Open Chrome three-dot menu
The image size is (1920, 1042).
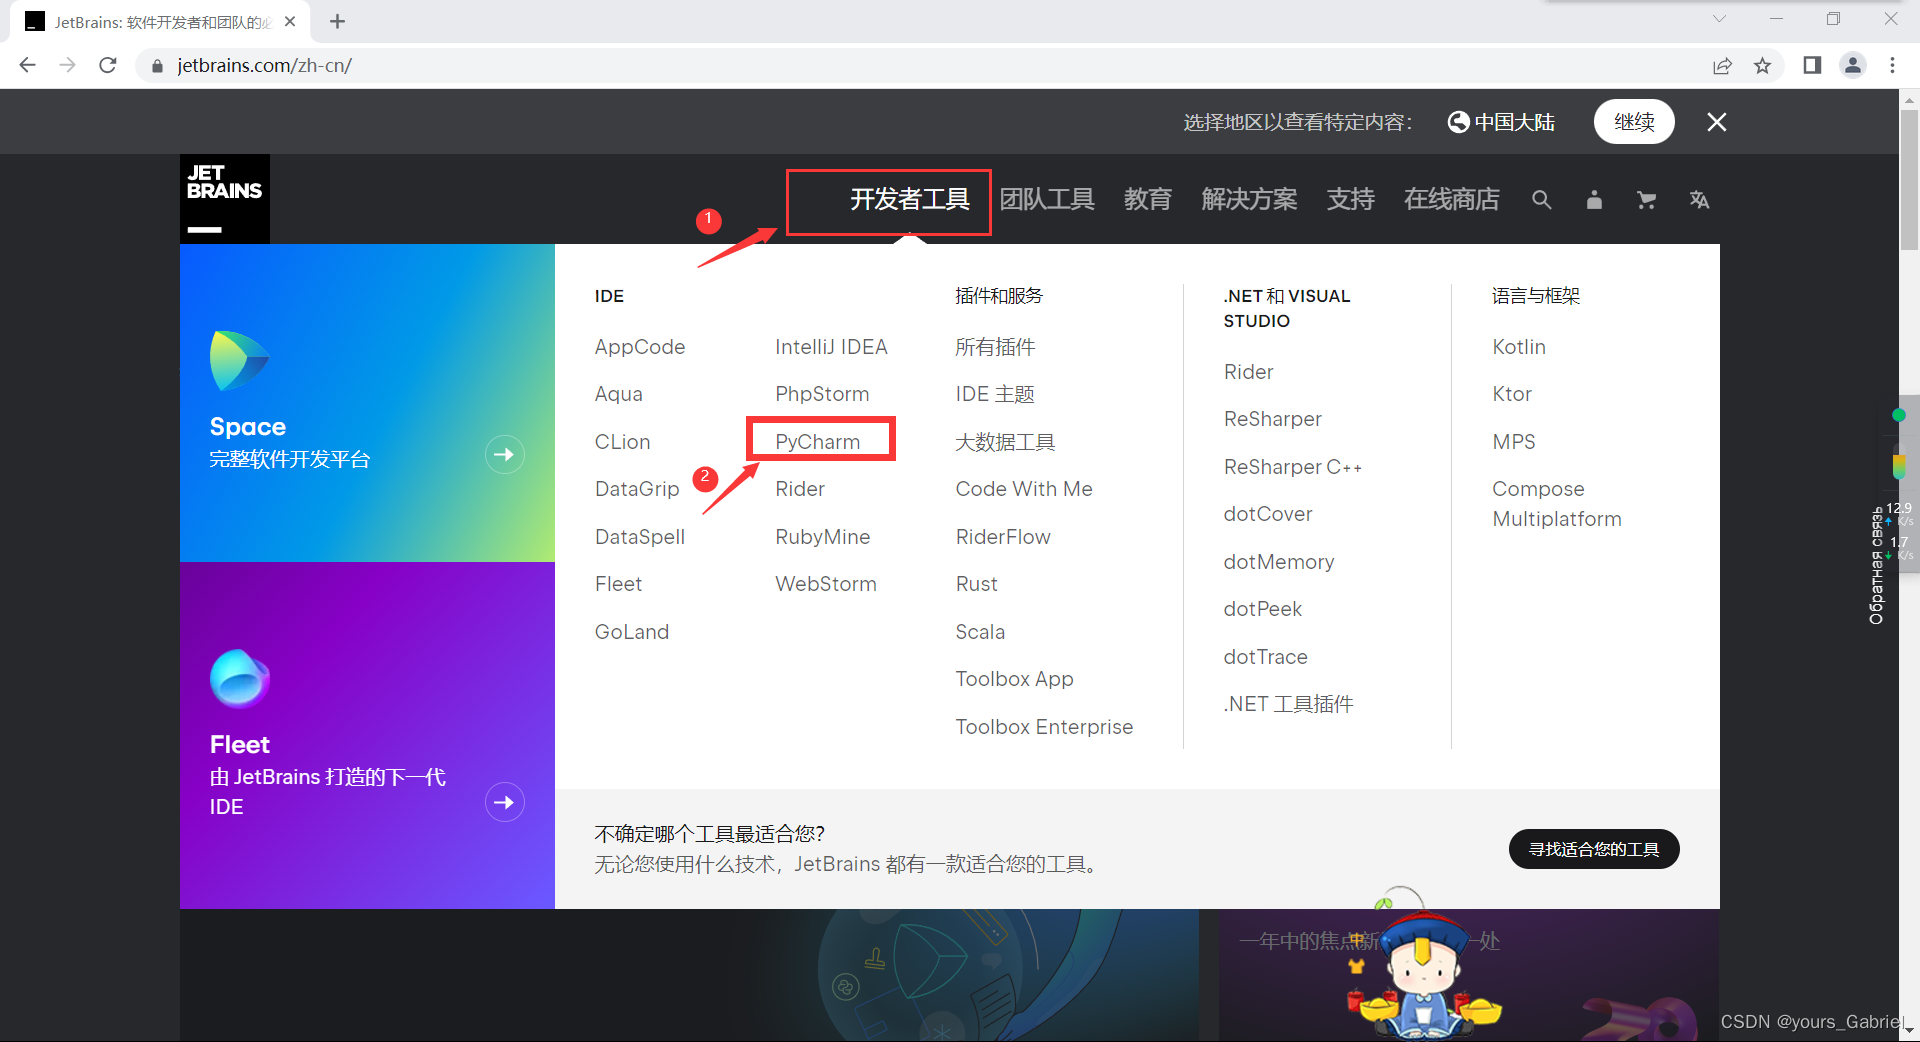1892,65
